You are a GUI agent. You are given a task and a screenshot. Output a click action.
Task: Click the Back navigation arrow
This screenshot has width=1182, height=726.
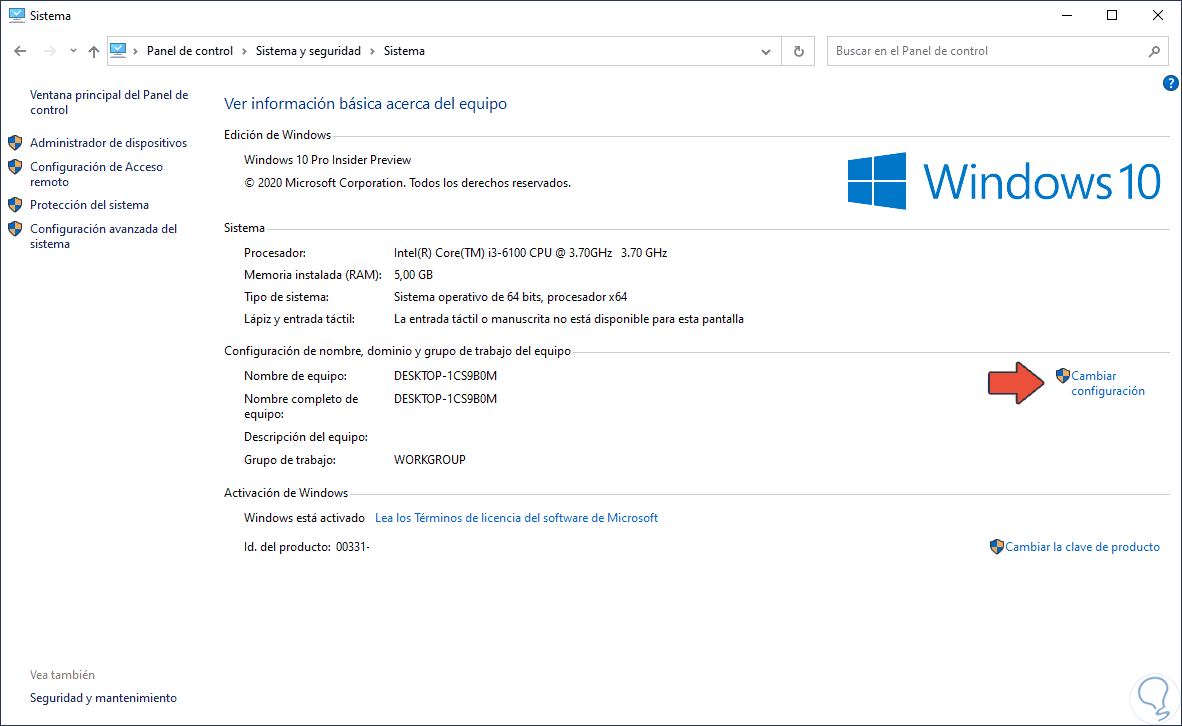point(20,51)
